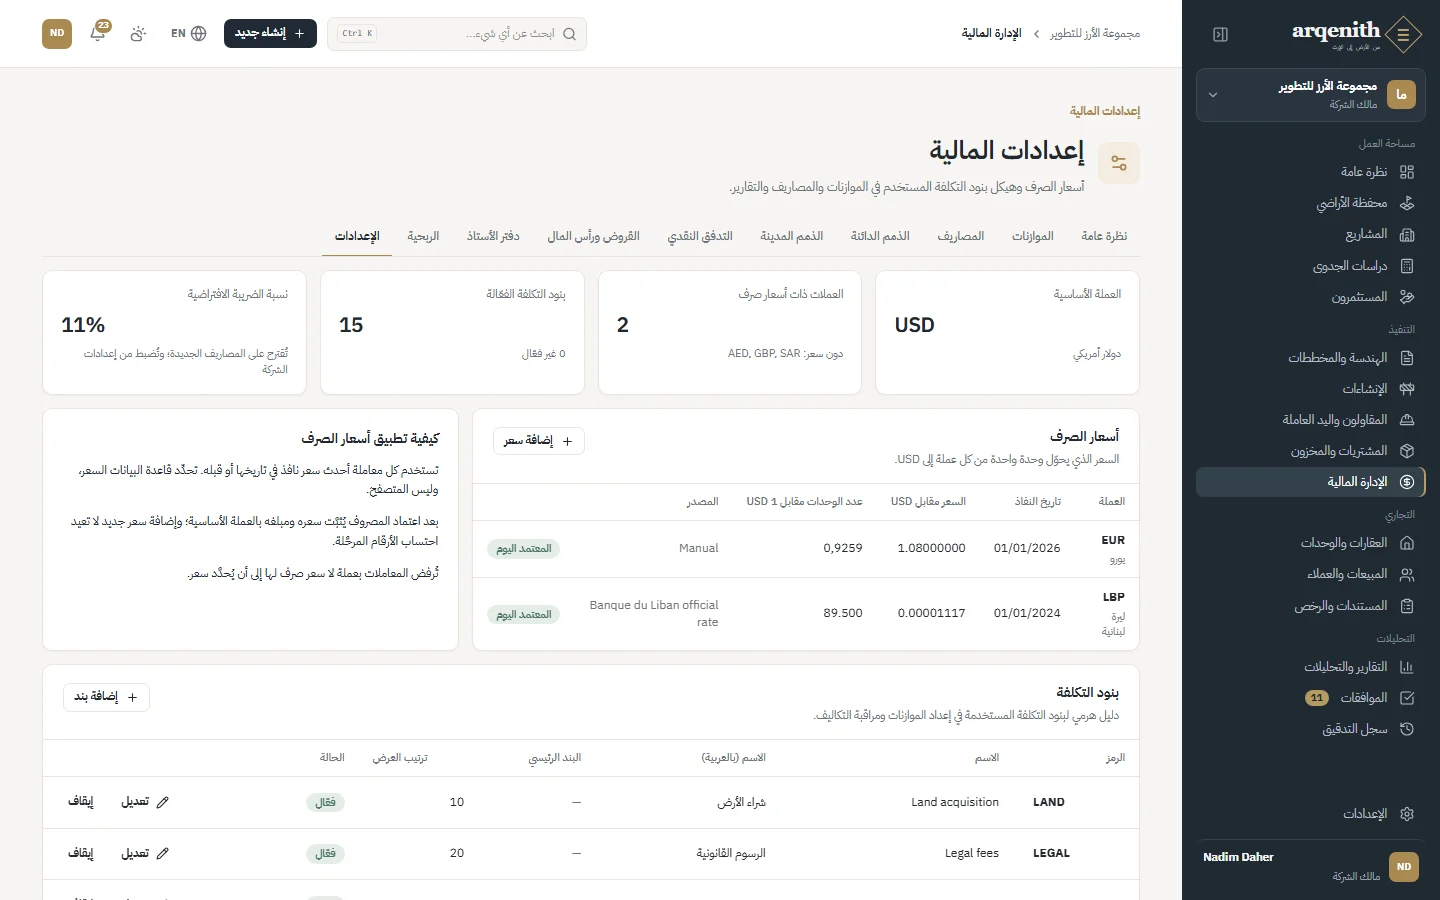This screenshot has height=900, width=1440.
Task: Click the Banque du Liban official rate text
Action: coord(654,613)
